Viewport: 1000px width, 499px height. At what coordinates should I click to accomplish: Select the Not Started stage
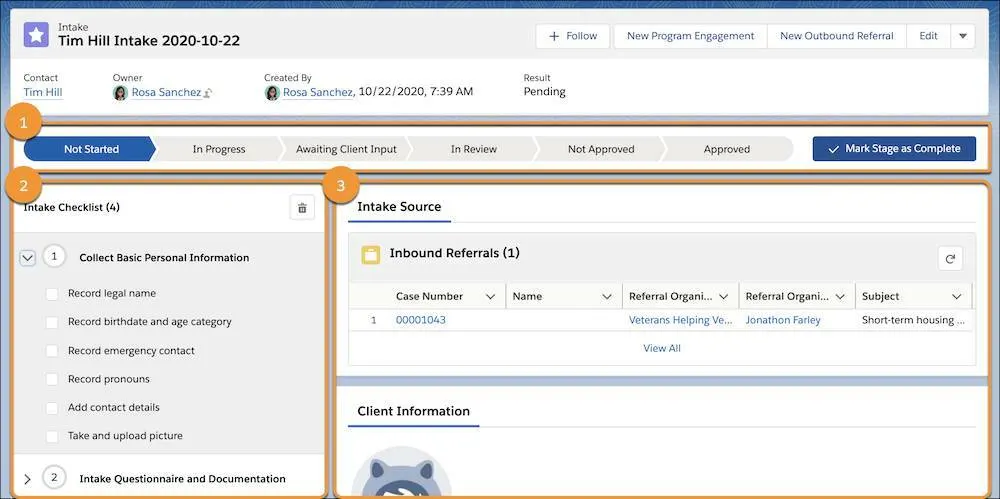click(90, 149)
